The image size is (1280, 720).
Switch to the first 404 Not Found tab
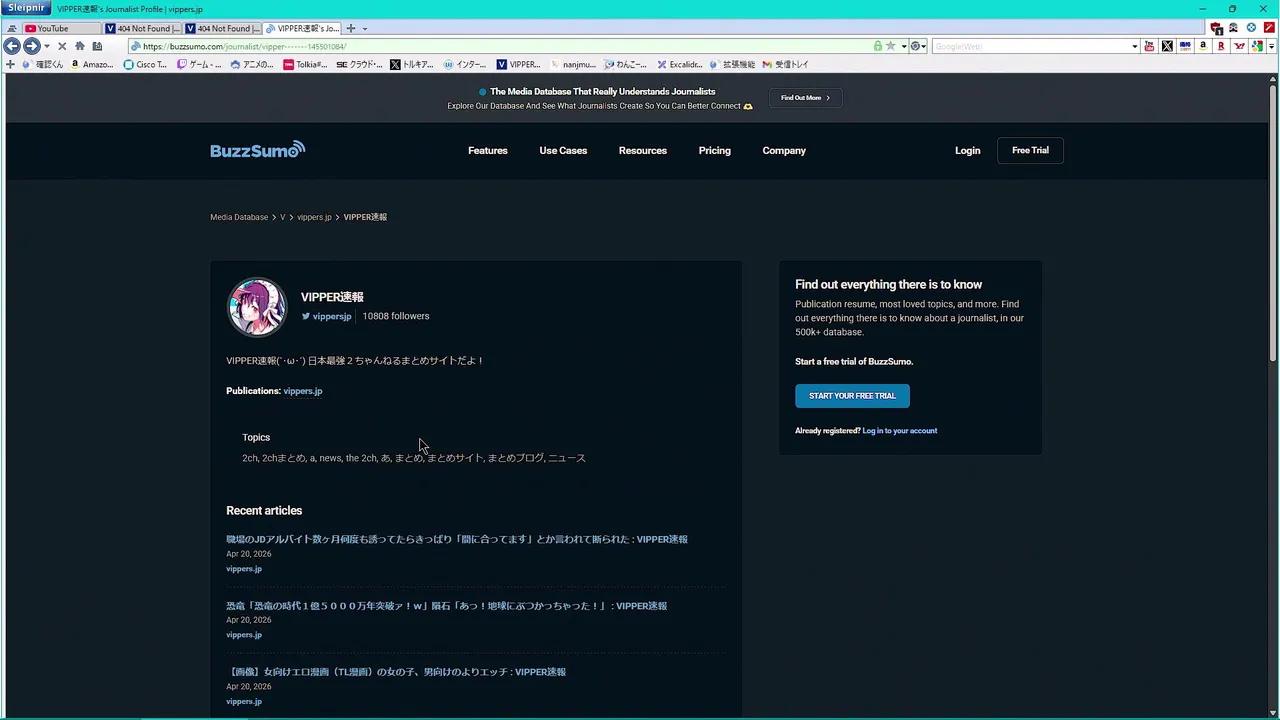tap(142, 28)
